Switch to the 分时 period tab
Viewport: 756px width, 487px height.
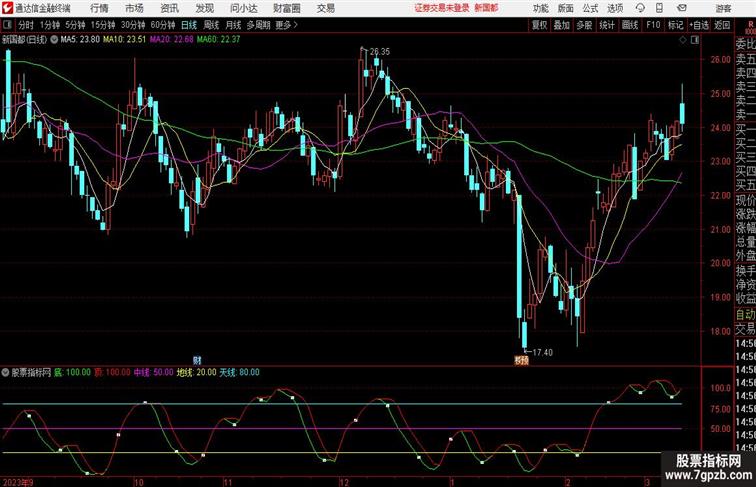26,25
